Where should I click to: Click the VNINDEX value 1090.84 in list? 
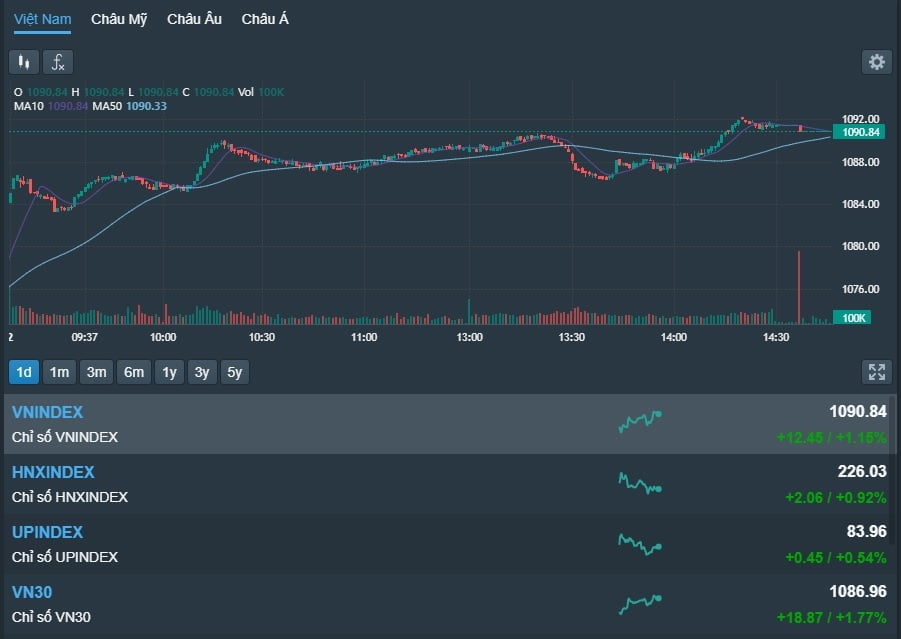click(858, 411)
